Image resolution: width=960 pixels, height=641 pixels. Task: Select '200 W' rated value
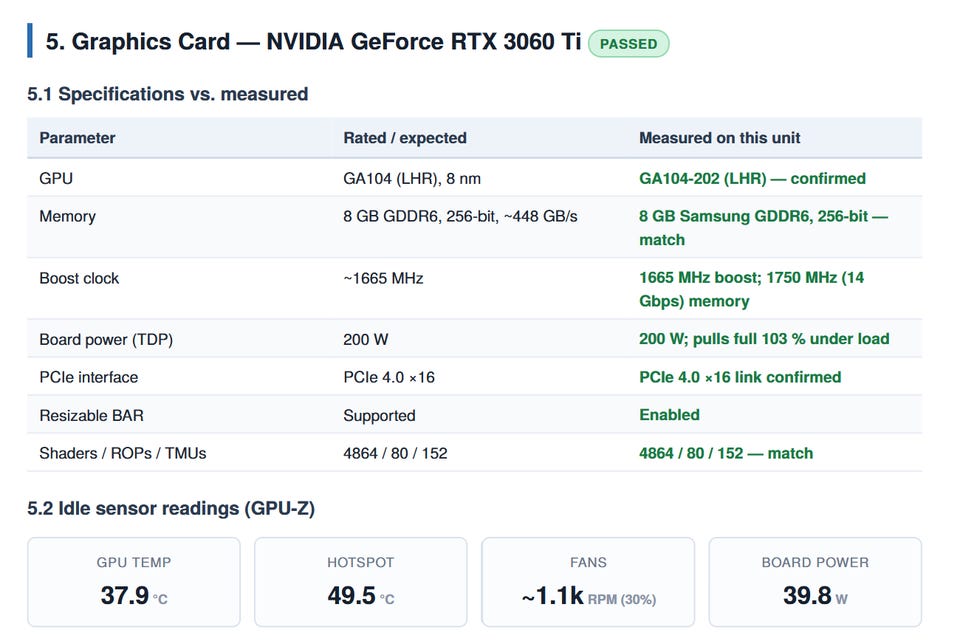[x=366, y=339]
